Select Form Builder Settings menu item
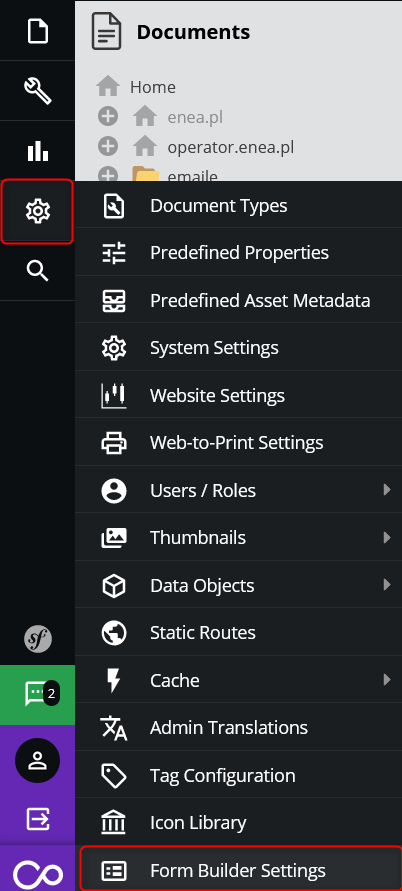 tap(239, 869)
